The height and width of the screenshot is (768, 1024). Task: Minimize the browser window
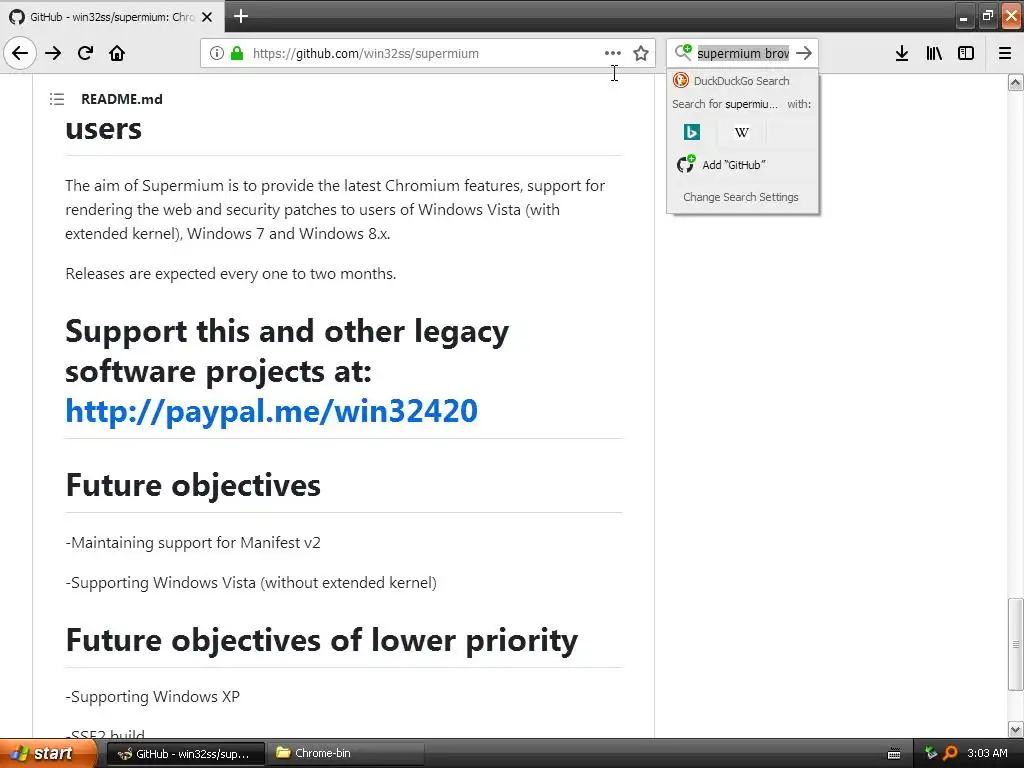[x=964, y=17]
